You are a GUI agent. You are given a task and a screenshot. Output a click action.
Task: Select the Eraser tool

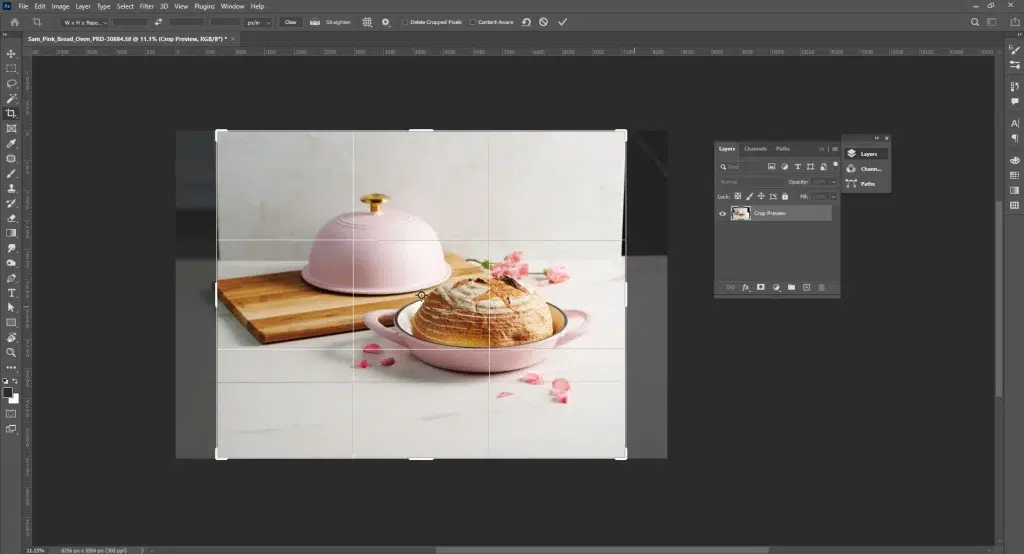click(11, 219)
